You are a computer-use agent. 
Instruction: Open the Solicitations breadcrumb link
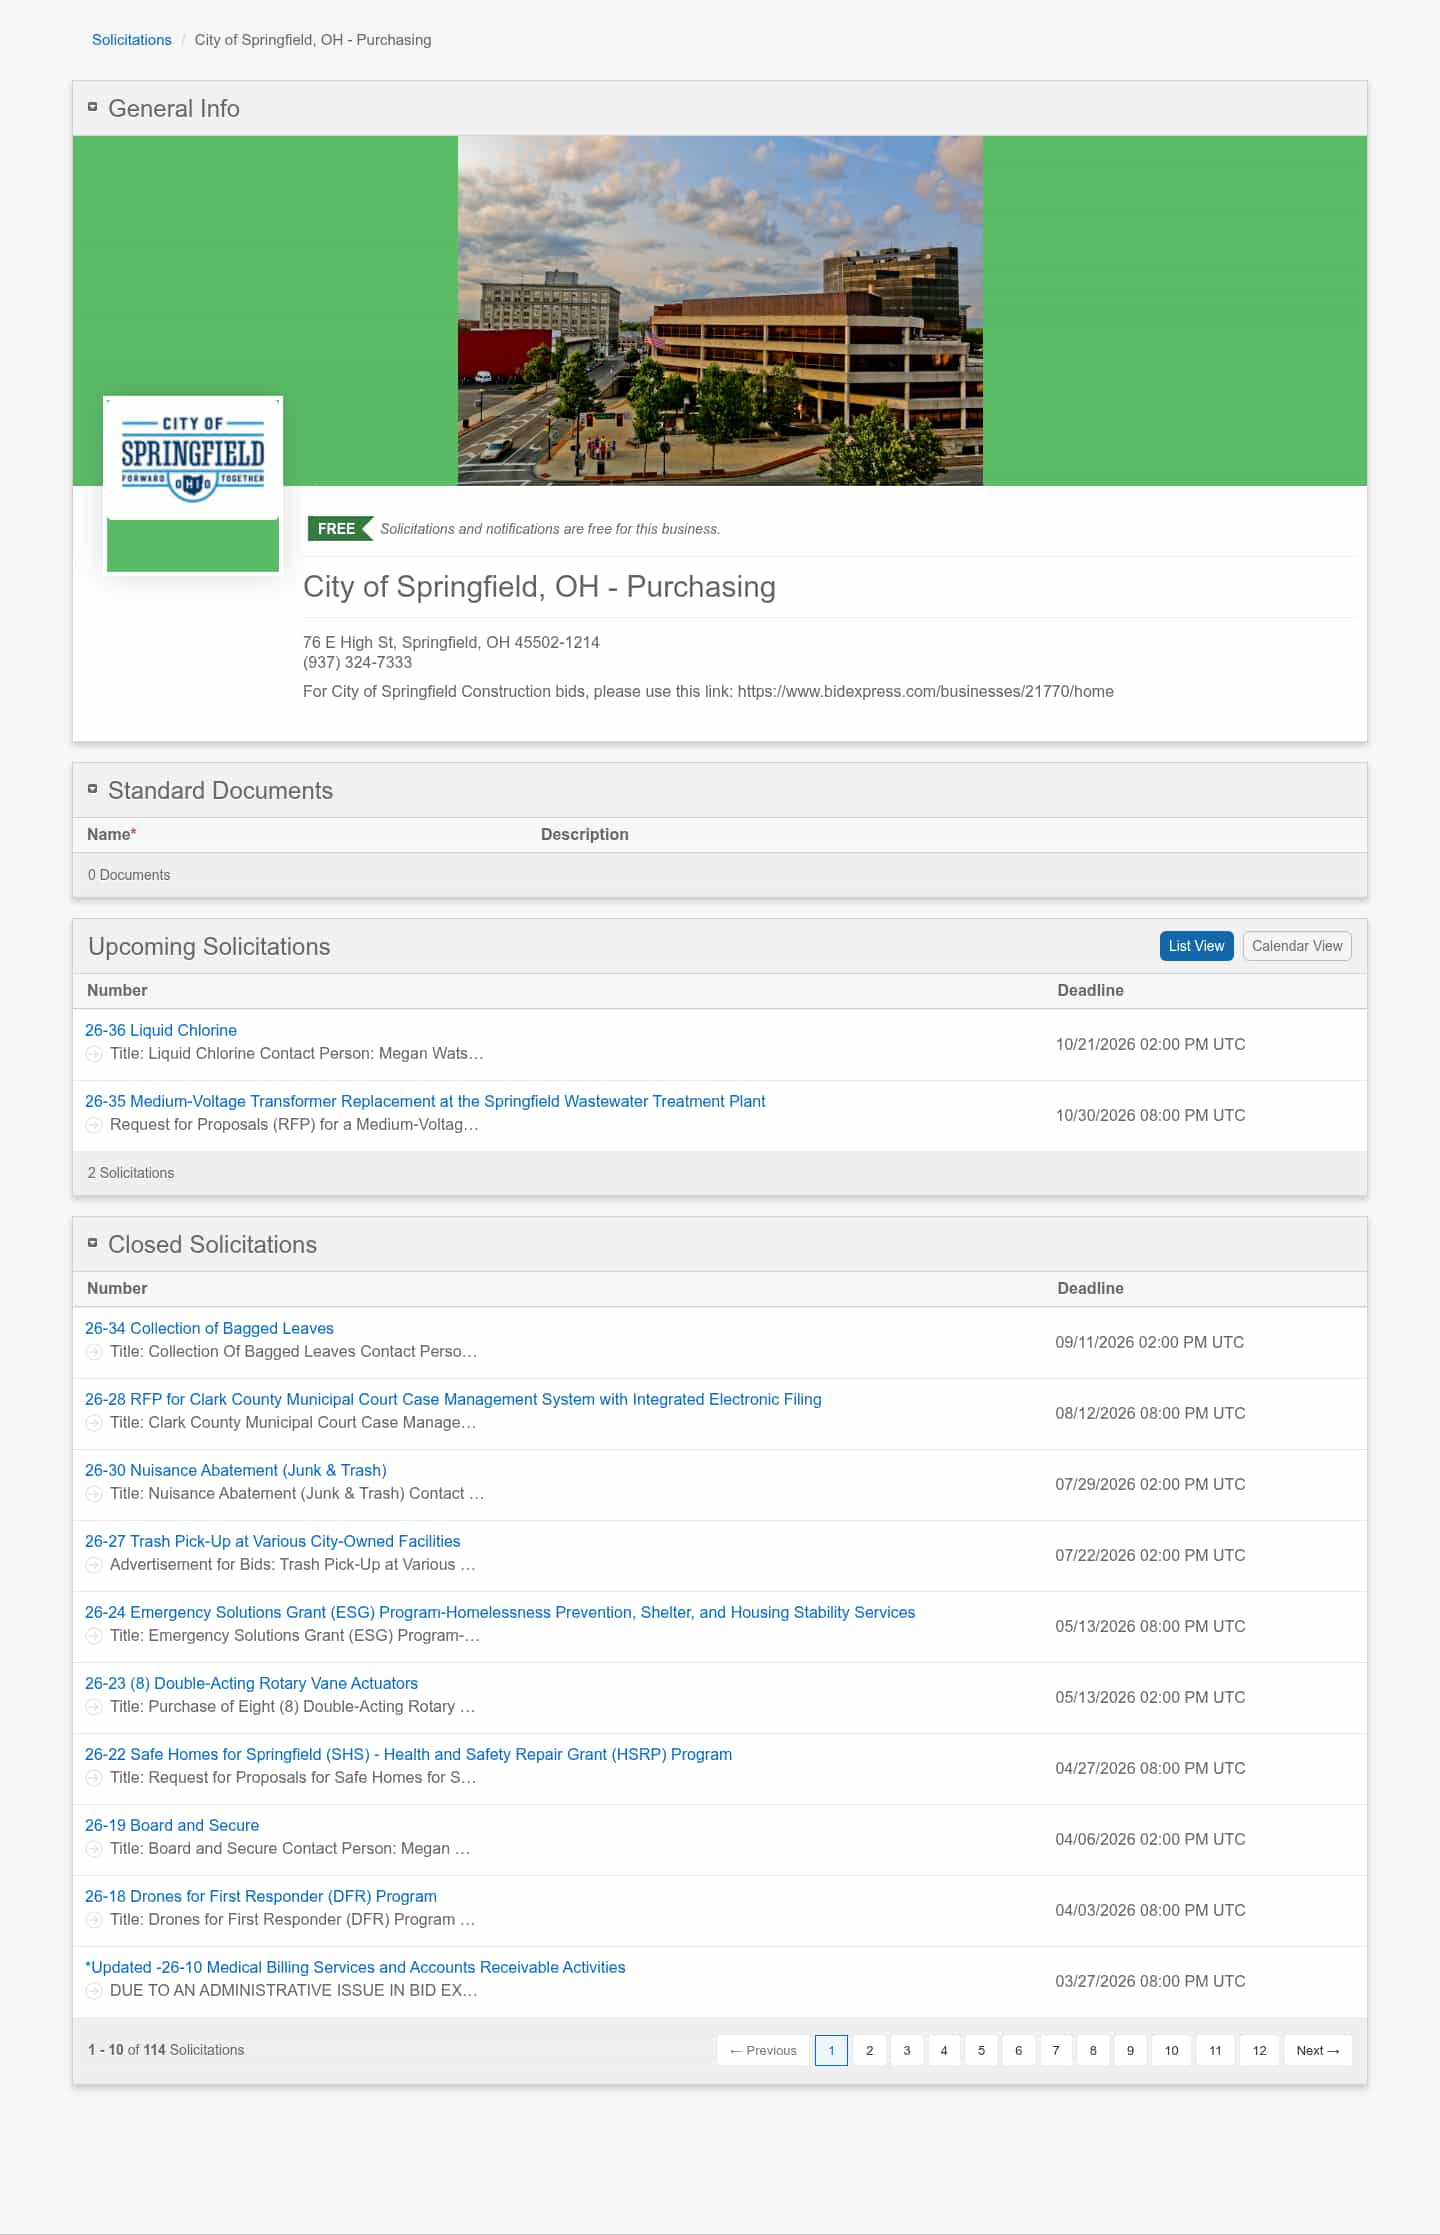(x=132, y=40)
